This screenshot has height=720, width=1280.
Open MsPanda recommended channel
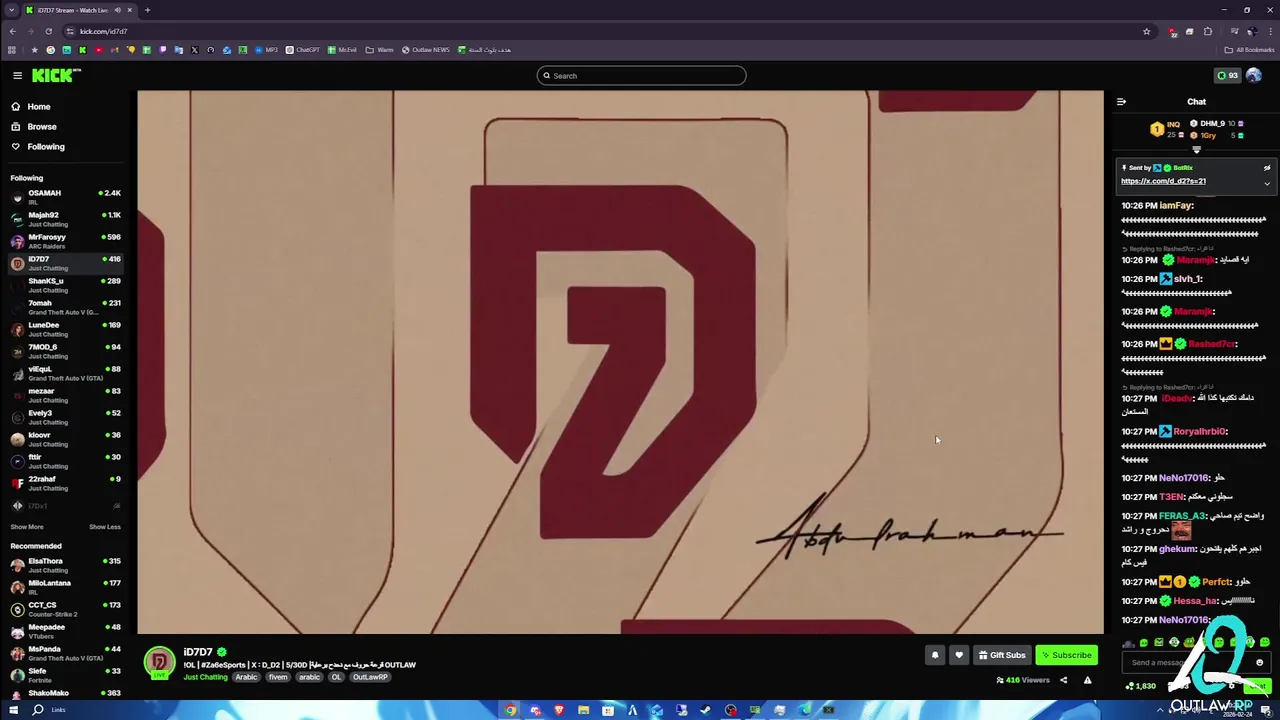coord(65,653)
